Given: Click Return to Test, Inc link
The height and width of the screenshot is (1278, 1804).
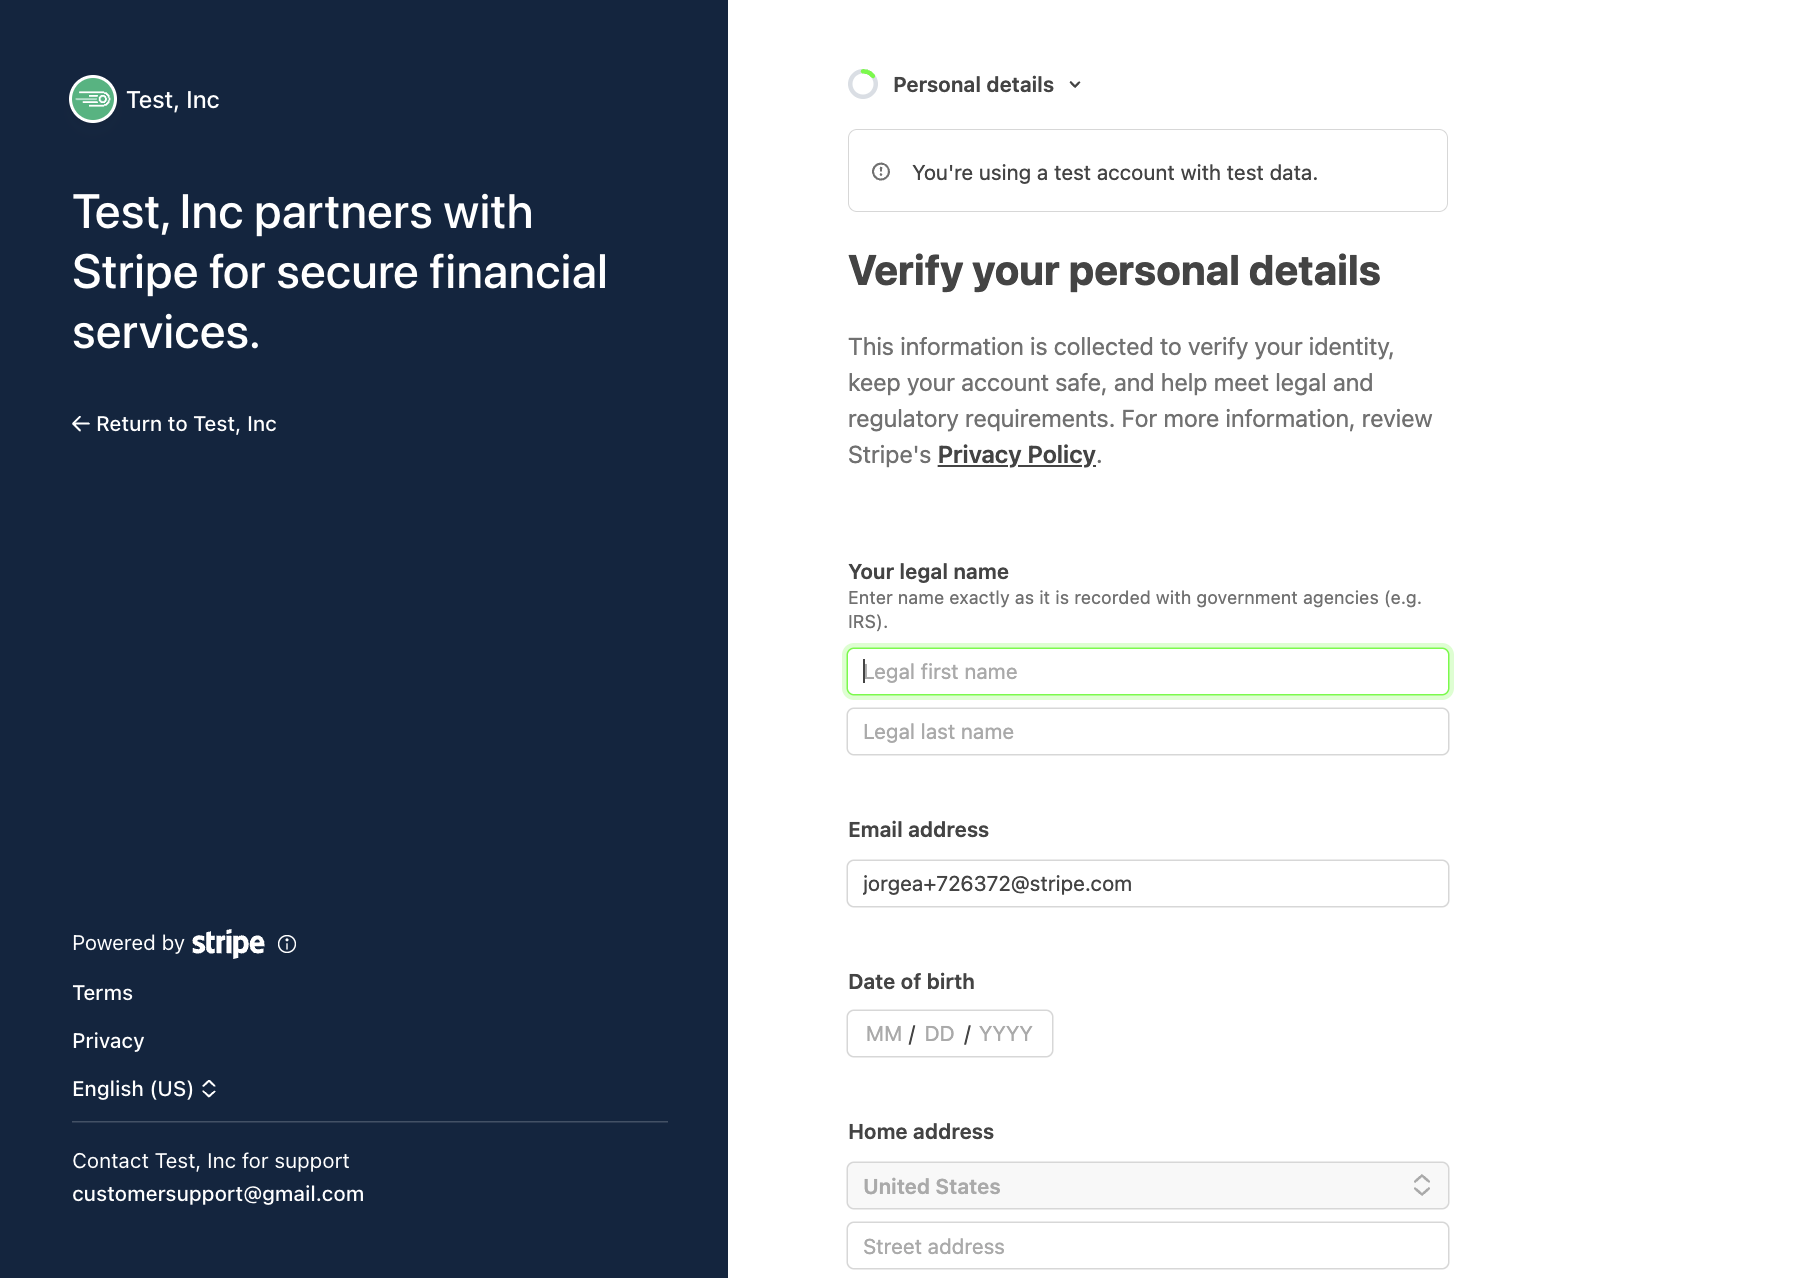Looking at the screenshot, I should [x=186, y=424].
